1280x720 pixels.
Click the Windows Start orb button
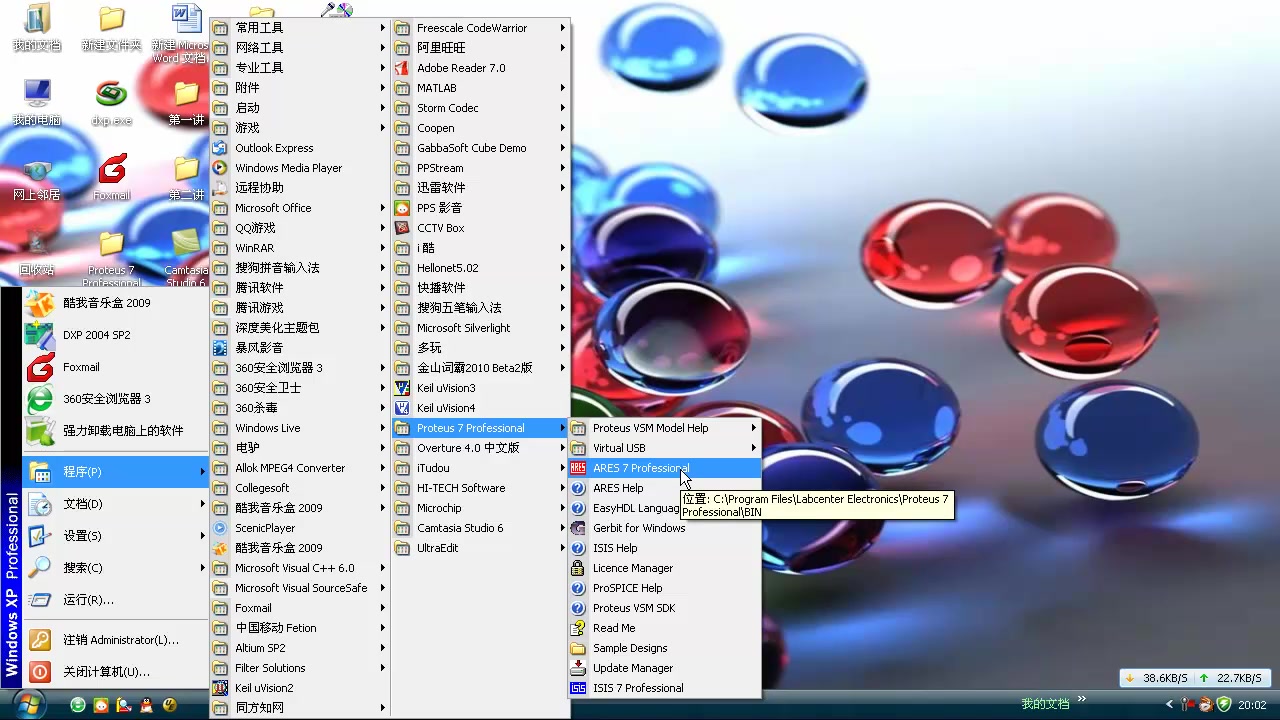[x=30, y=703]
